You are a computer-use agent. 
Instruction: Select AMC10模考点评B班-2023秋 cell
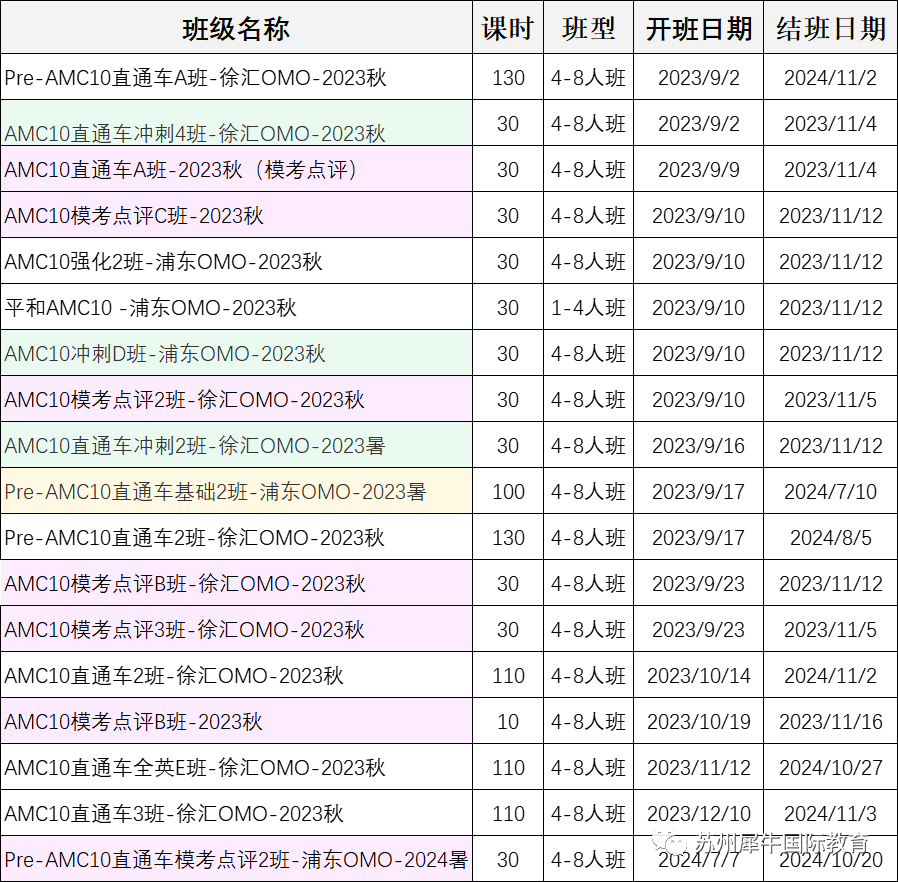point(236,721)
